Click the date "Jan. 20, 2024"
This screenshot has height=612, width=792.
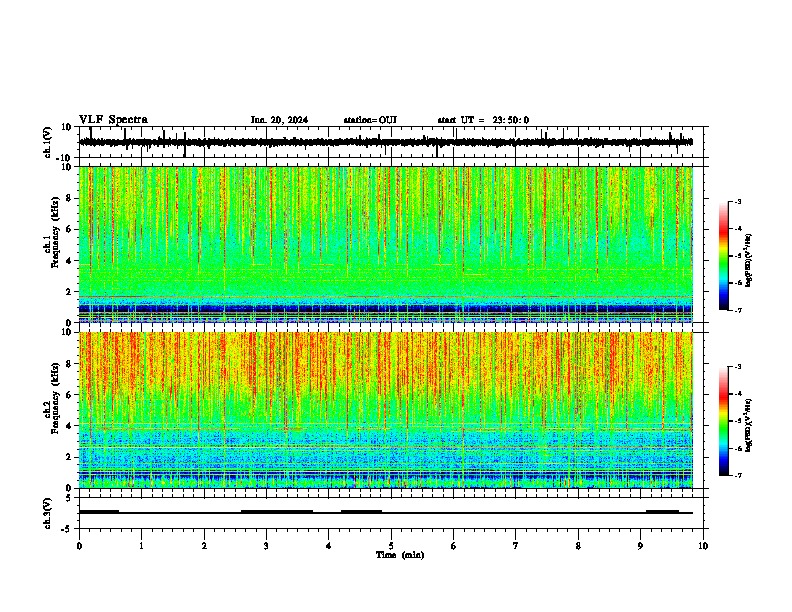pyautogui.click(x=279, y=120)
